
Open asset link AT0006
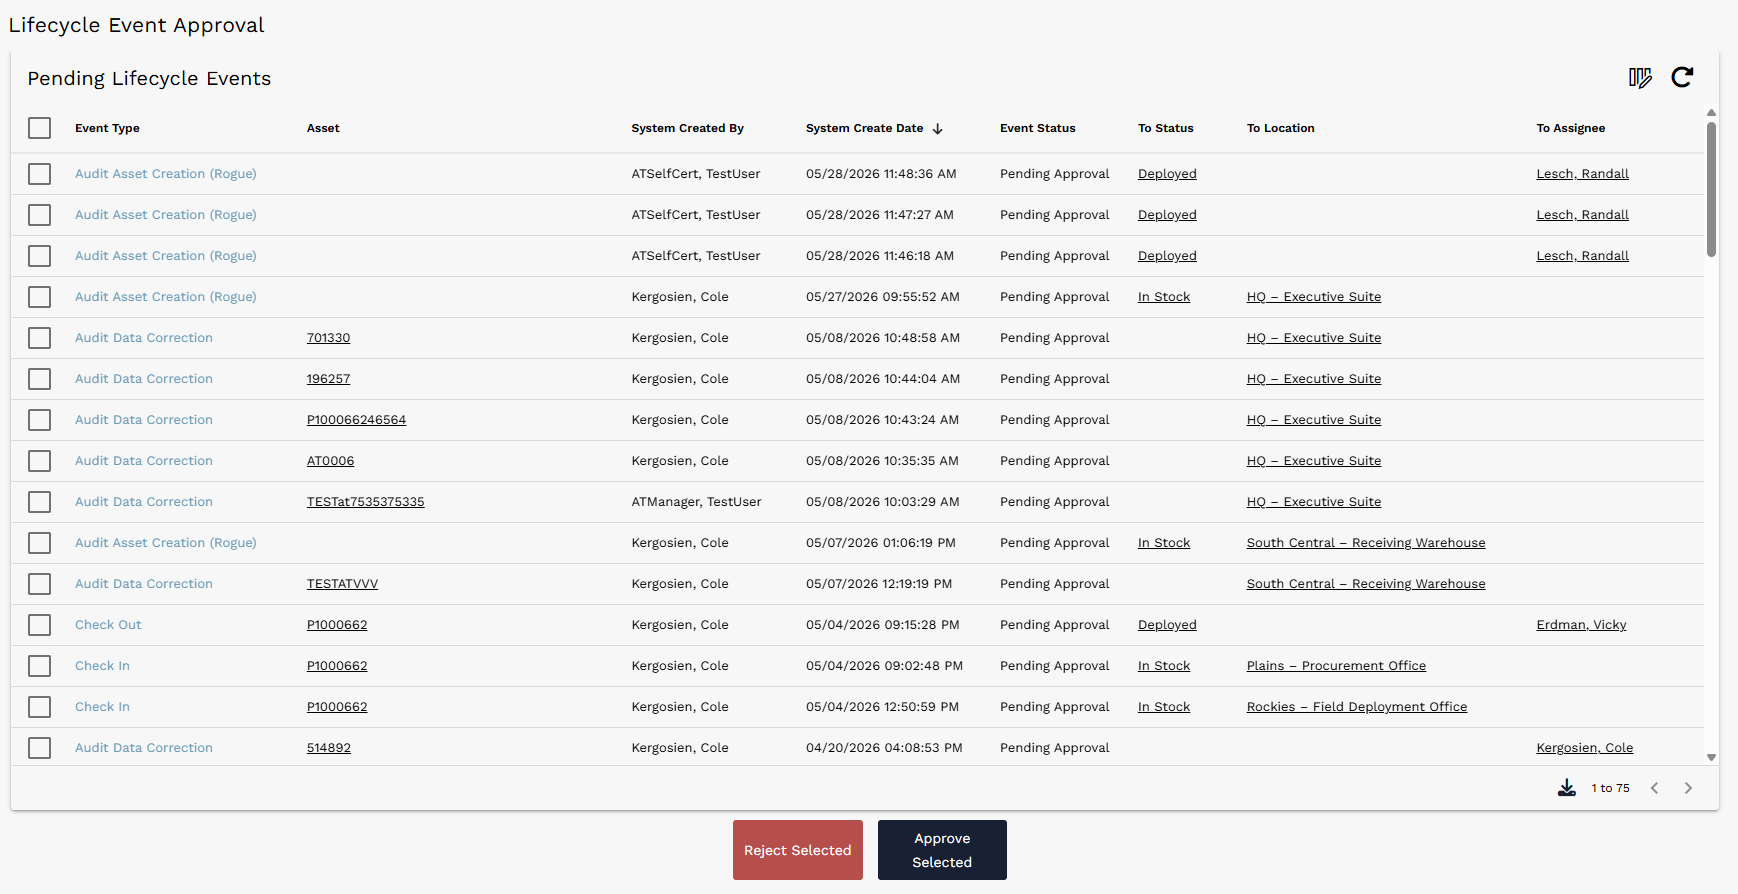pyautogui.click(x=330, y=461)
